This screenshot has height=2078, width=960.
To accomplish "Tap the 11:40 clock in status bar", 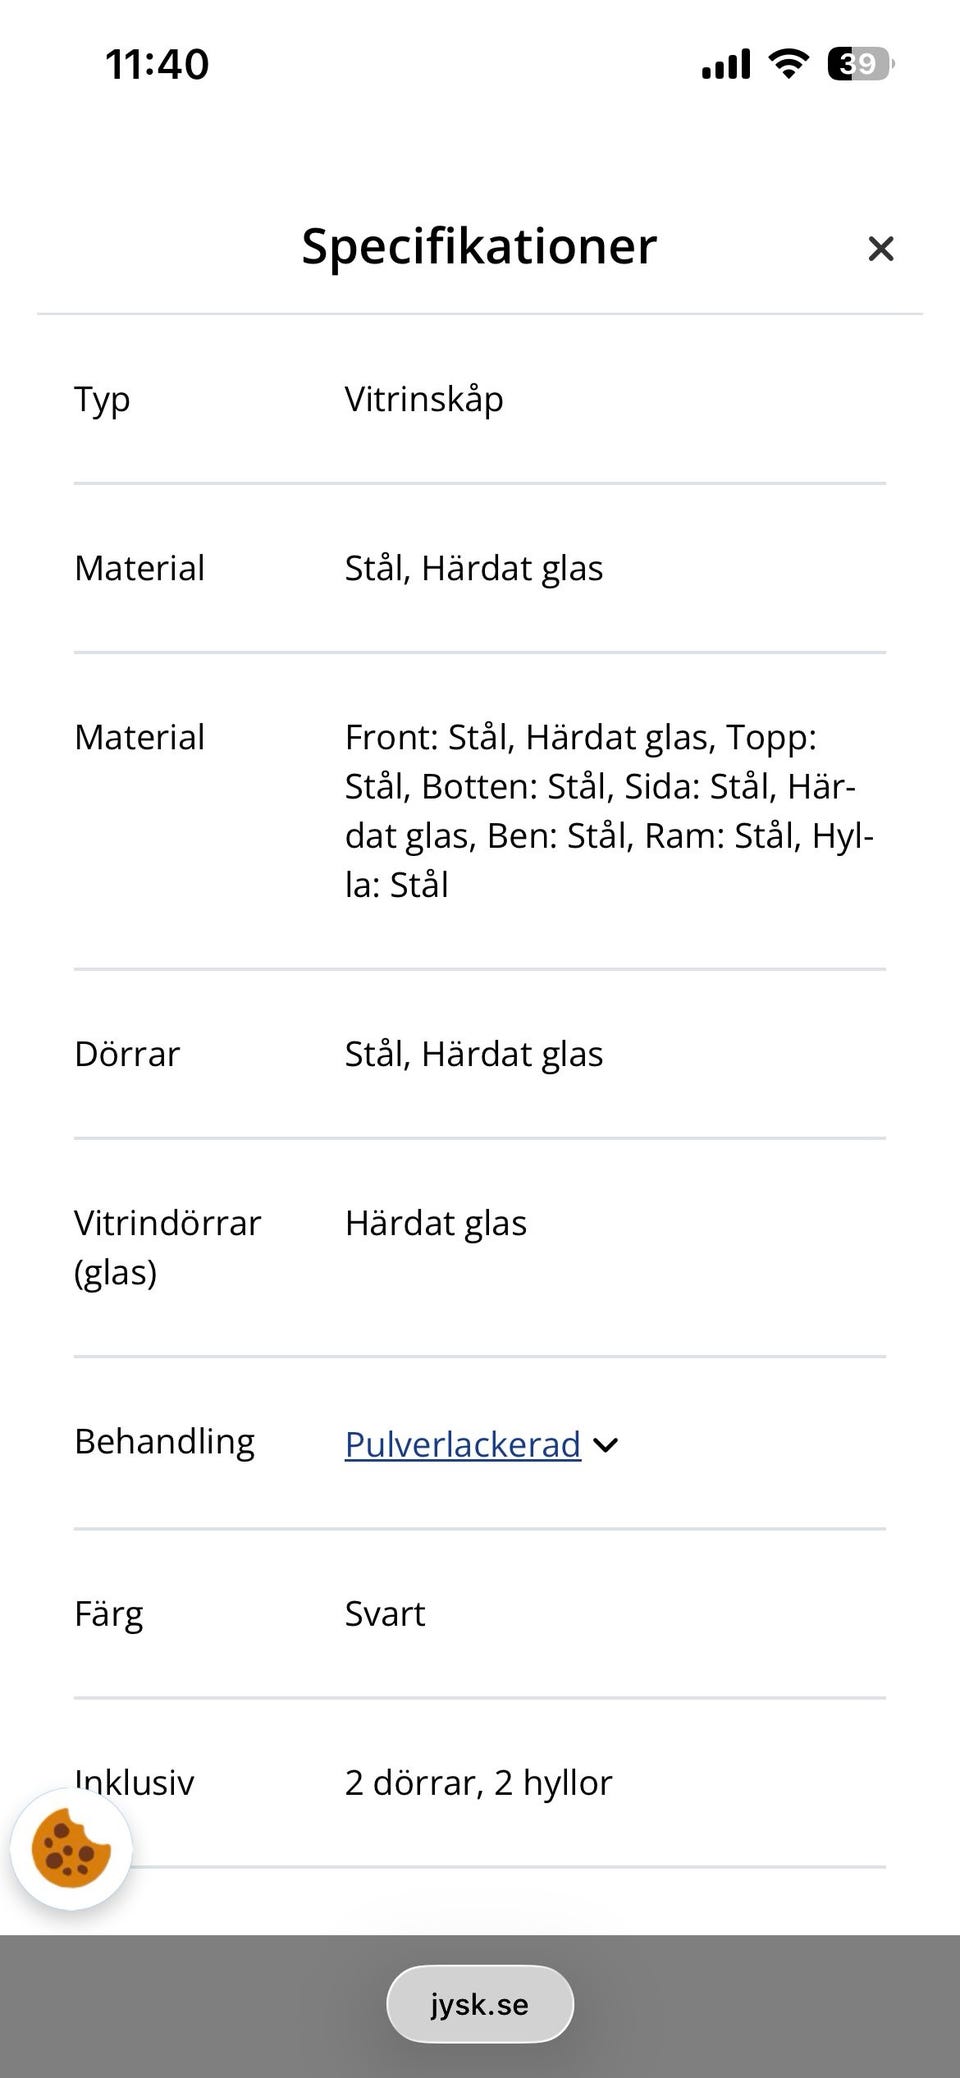I will [157, 64].
